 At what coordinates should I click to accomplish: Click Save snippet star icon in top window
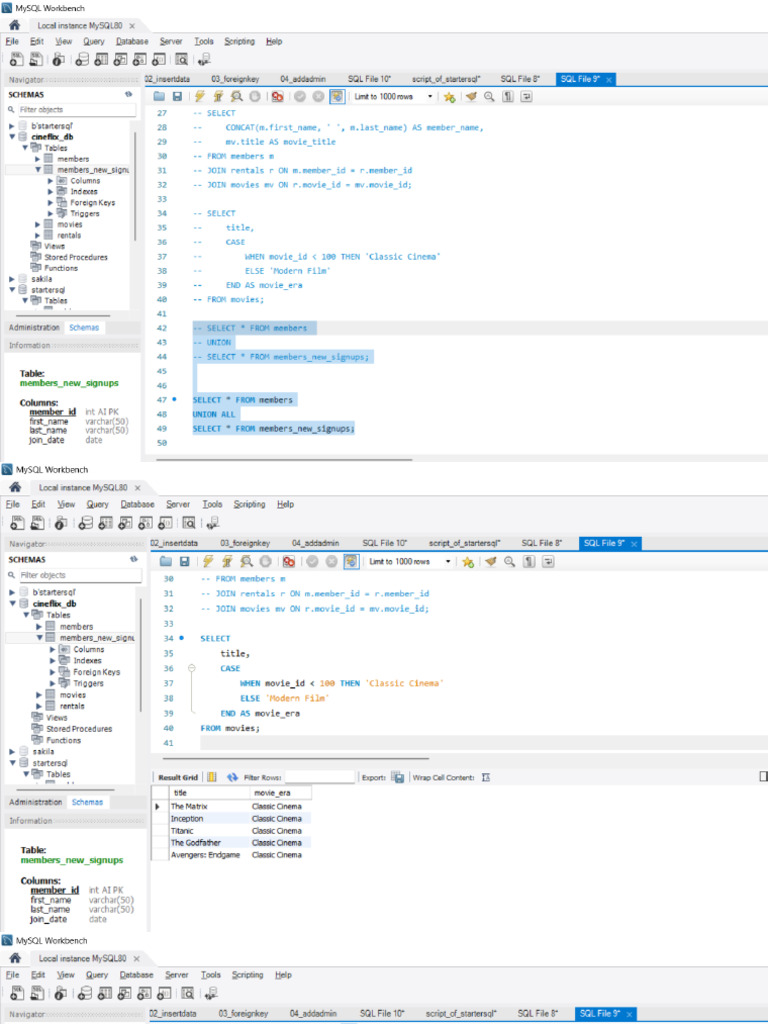coord(449,97)
